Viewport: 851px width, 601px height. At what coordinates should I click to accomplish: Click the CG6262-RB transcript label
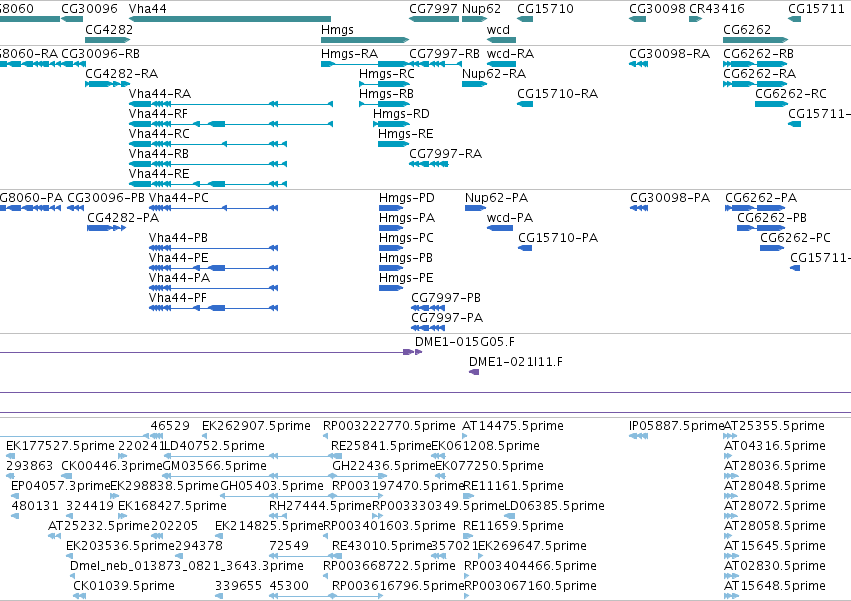coord(758,54)
